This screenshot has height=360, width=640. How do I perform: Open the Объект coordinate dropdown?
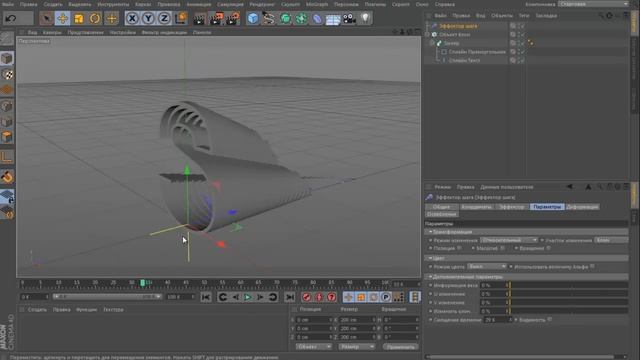click(x=313, y=347)
